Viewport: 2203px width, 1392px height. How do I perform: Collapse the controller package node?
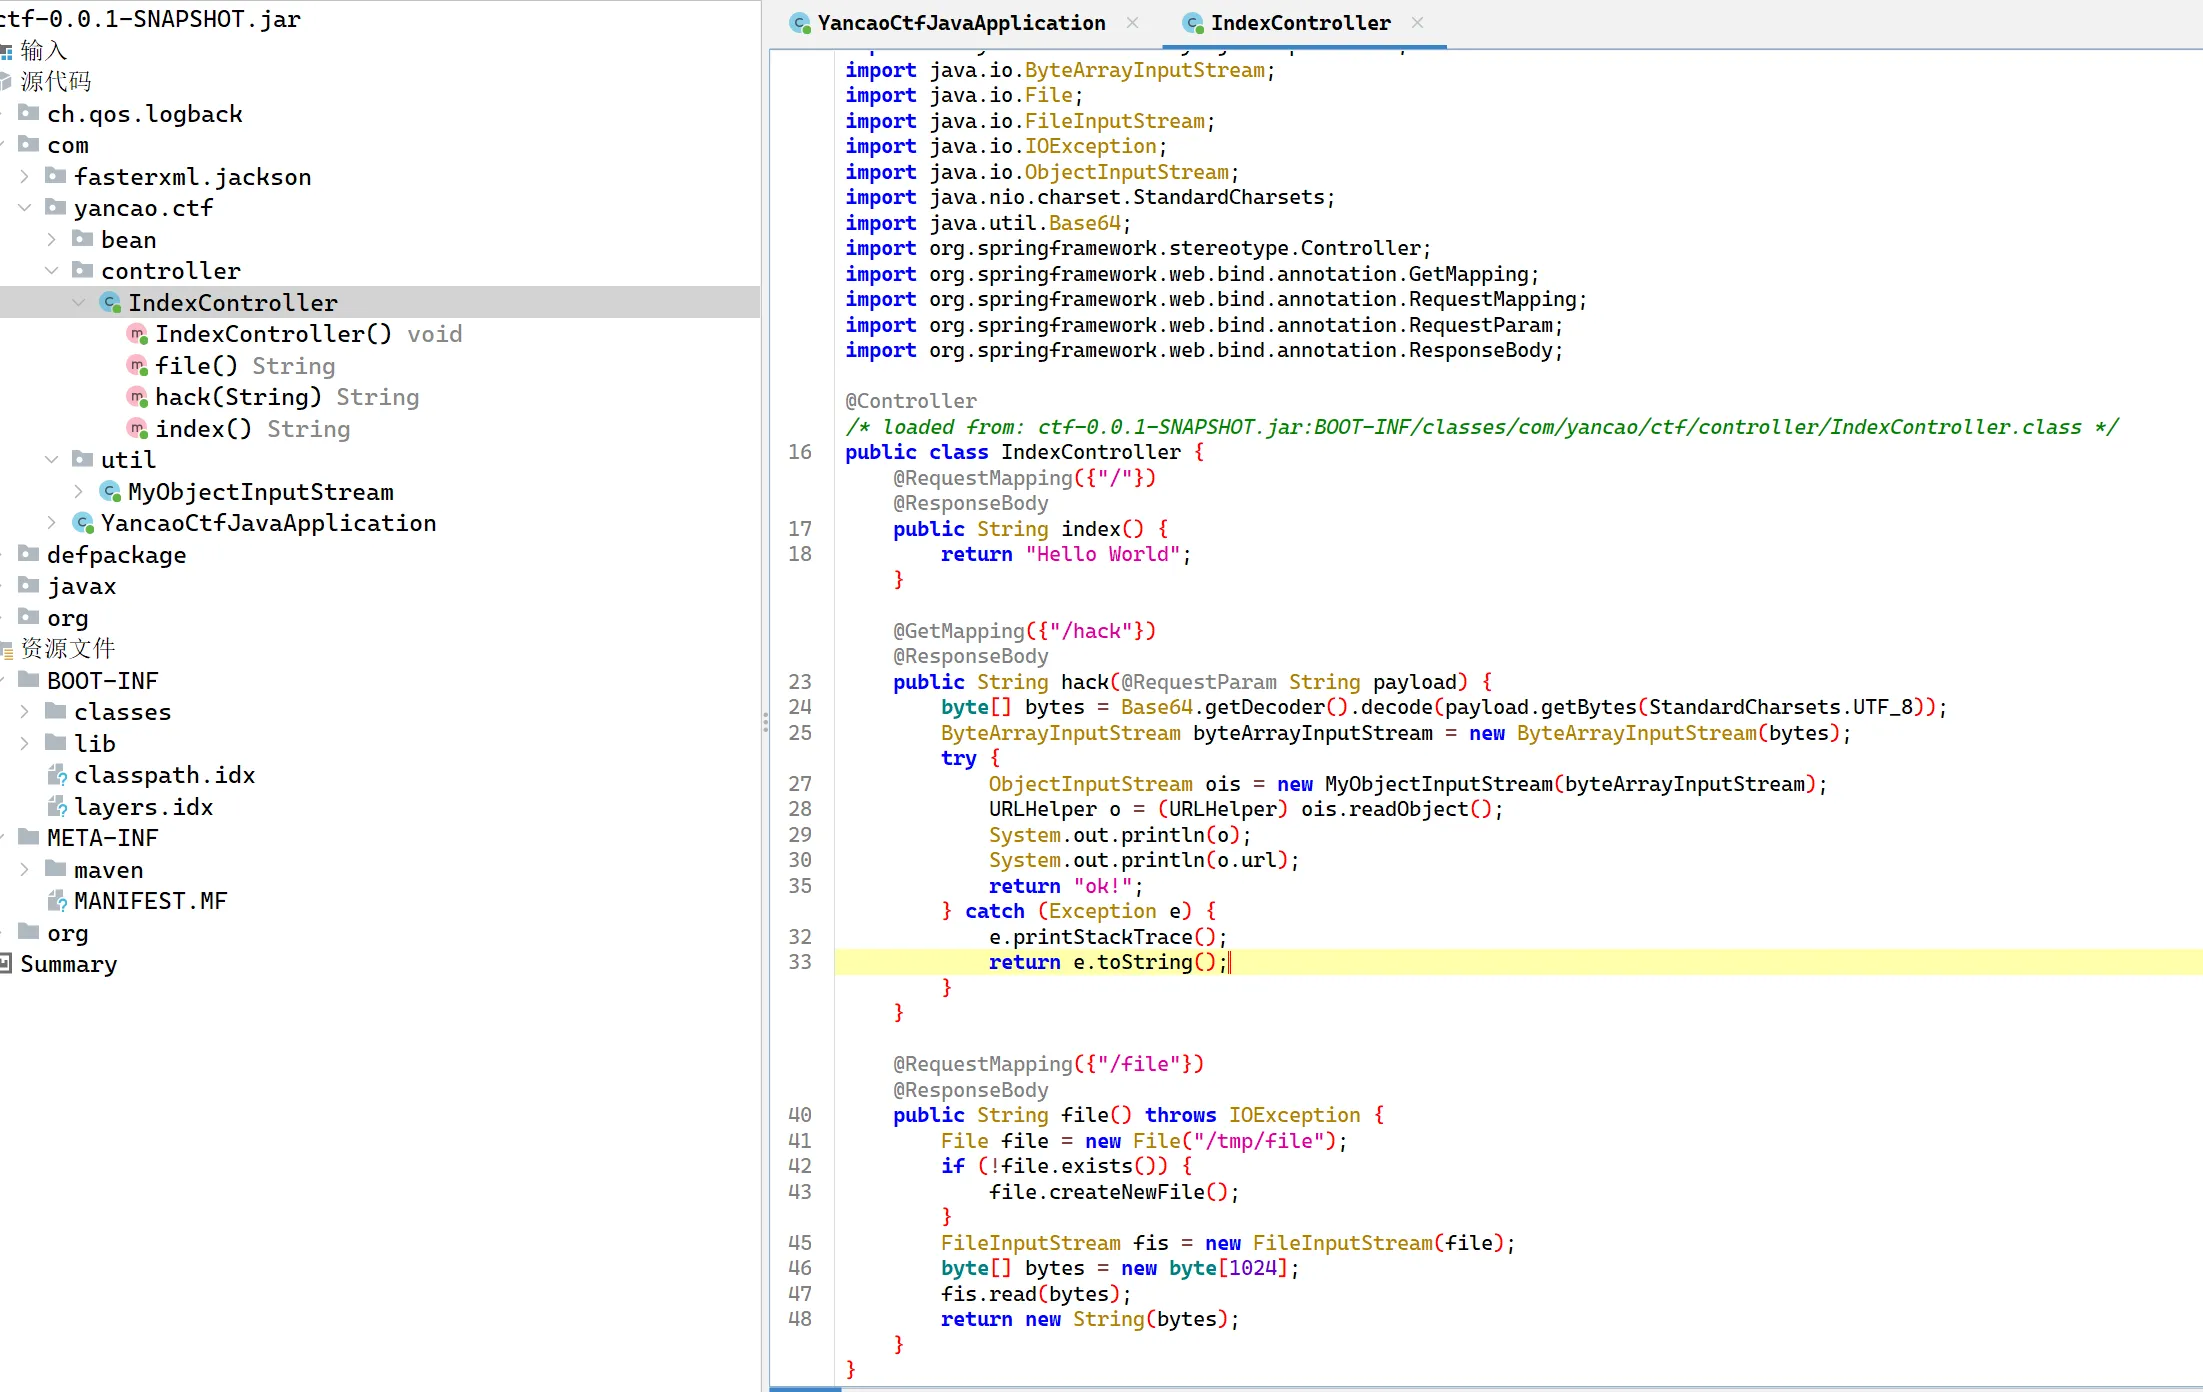[51, 271]
